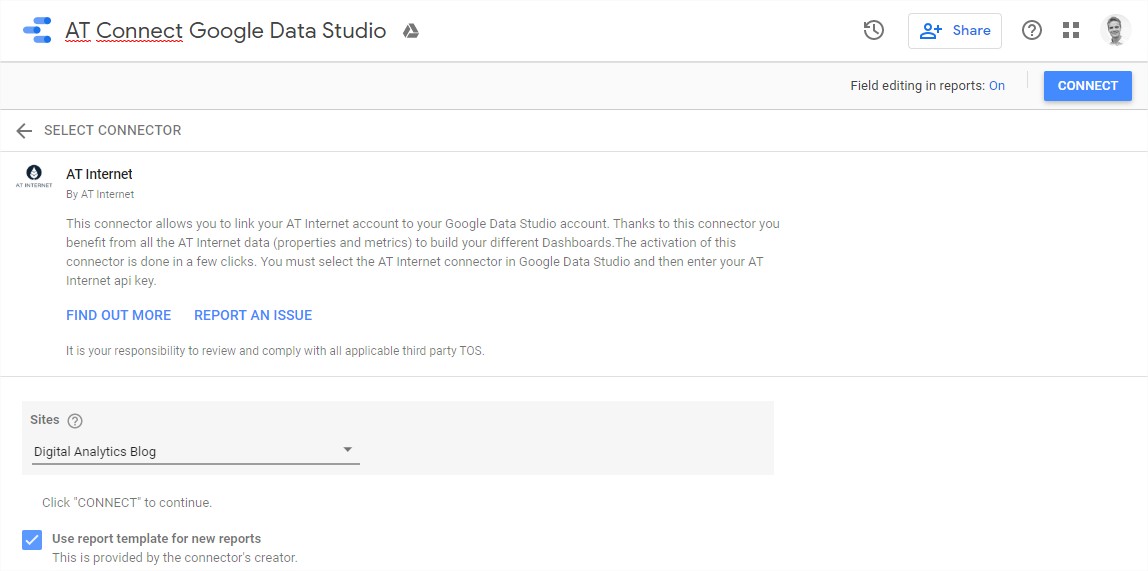Toggle Field editing in reports On
This screenshot has height=571, width=1148.
(996, 86)
